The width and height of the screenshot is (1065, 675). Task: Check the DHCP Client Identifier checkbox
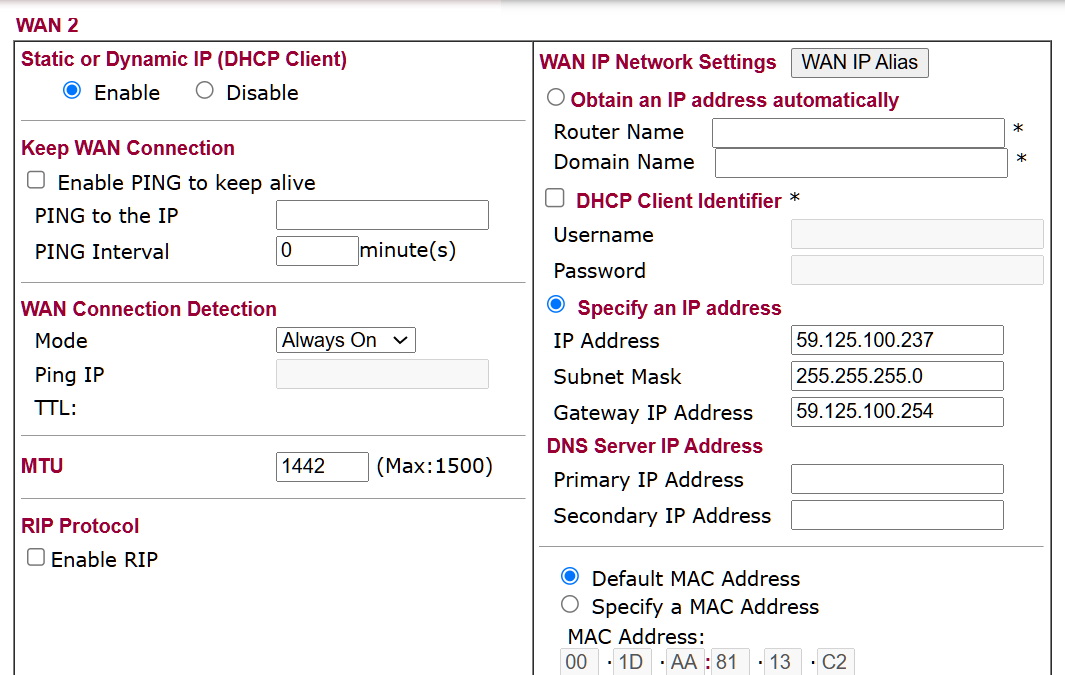click(x=555, y=199)
